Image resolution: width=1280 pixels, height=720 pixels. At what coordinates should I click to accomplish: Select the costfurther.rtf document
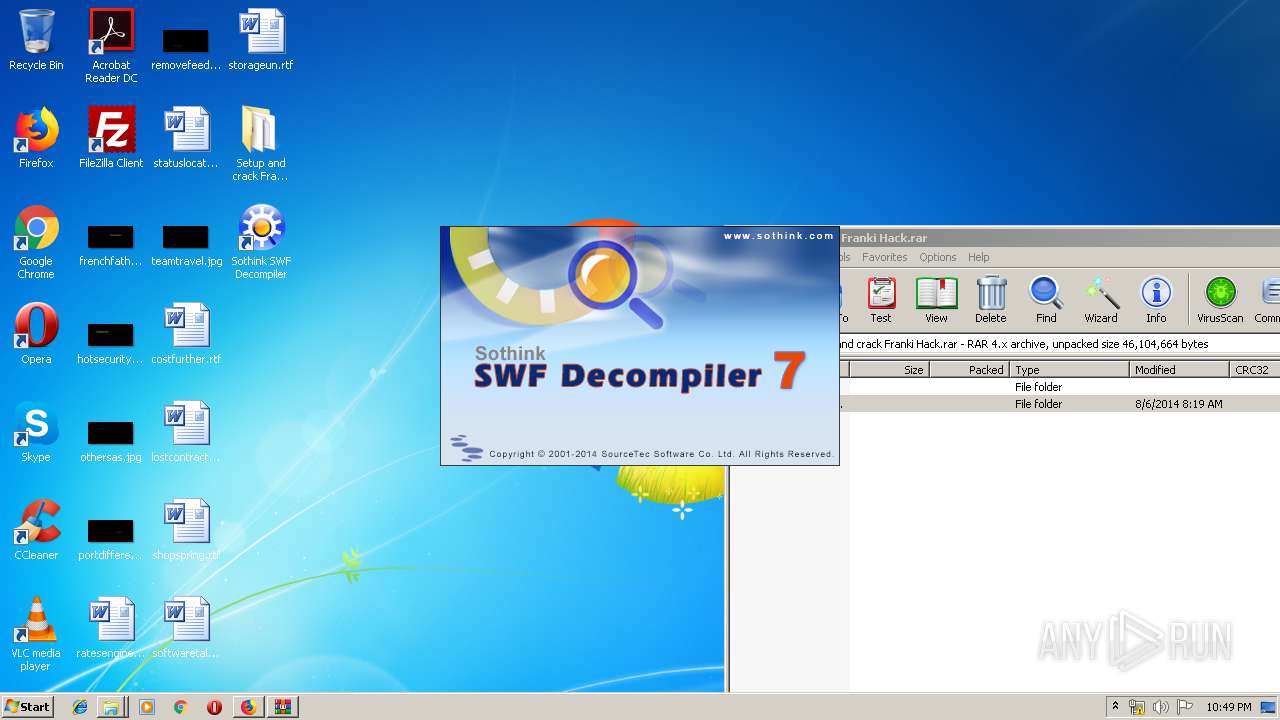coord(186,334)
